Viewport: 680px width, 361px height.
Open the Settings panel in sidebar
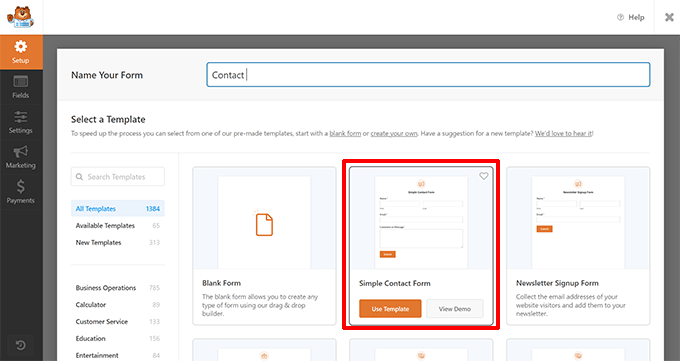tap(21, 122)
